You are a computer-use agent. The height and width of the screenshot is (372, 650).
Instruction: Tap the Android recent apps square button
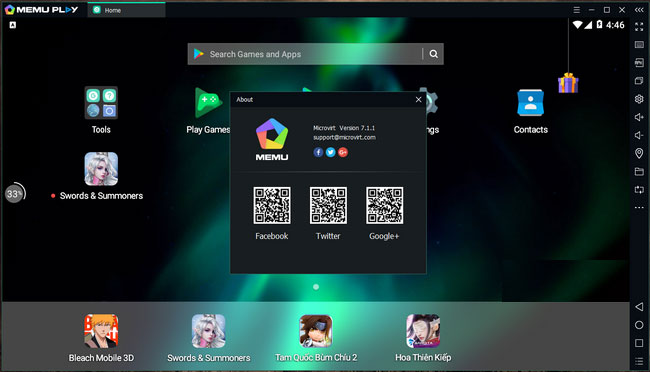click(x=639, y=343)
